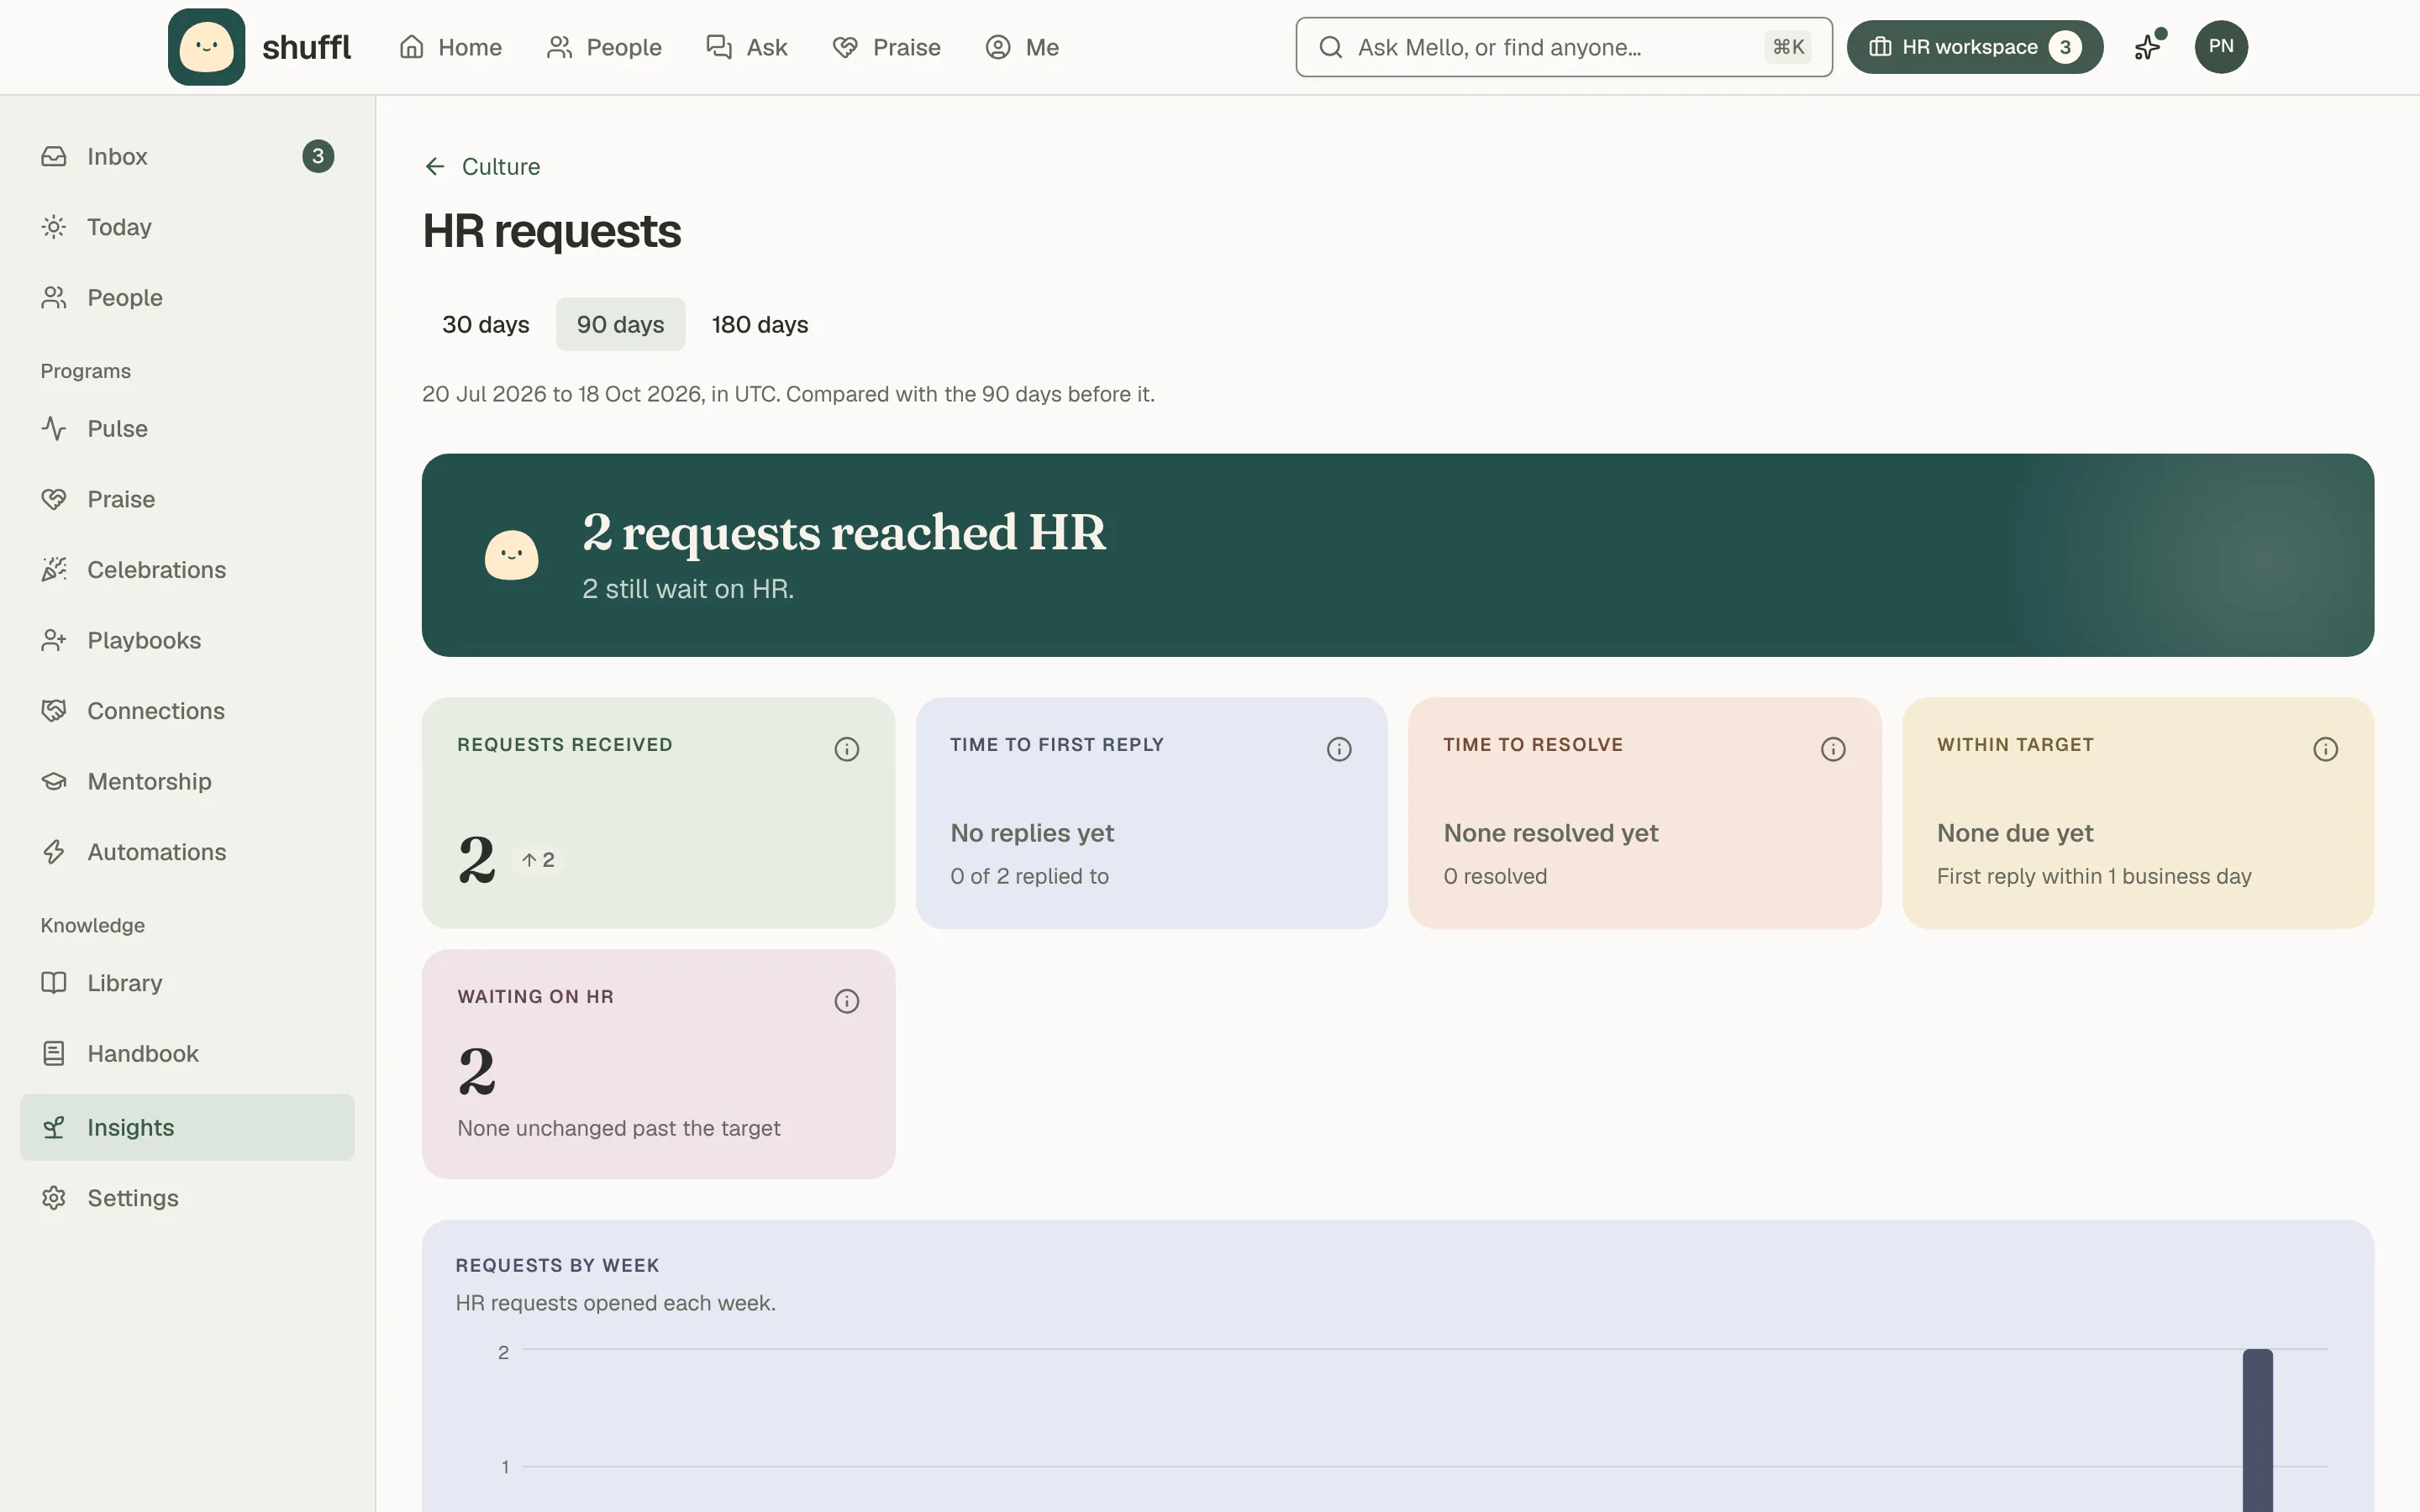This screenshot has height=1512, width=2420.
Task: Open Celebrations program
Action: 187,569
